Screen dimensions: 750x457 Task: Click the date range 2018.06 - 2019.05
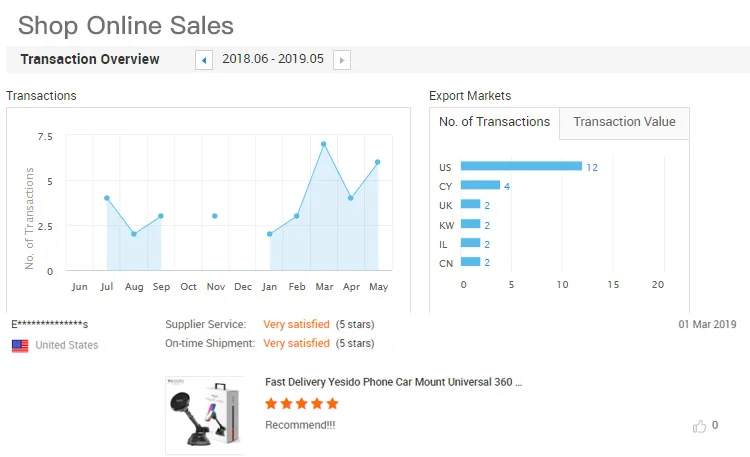tap(273, 60)
